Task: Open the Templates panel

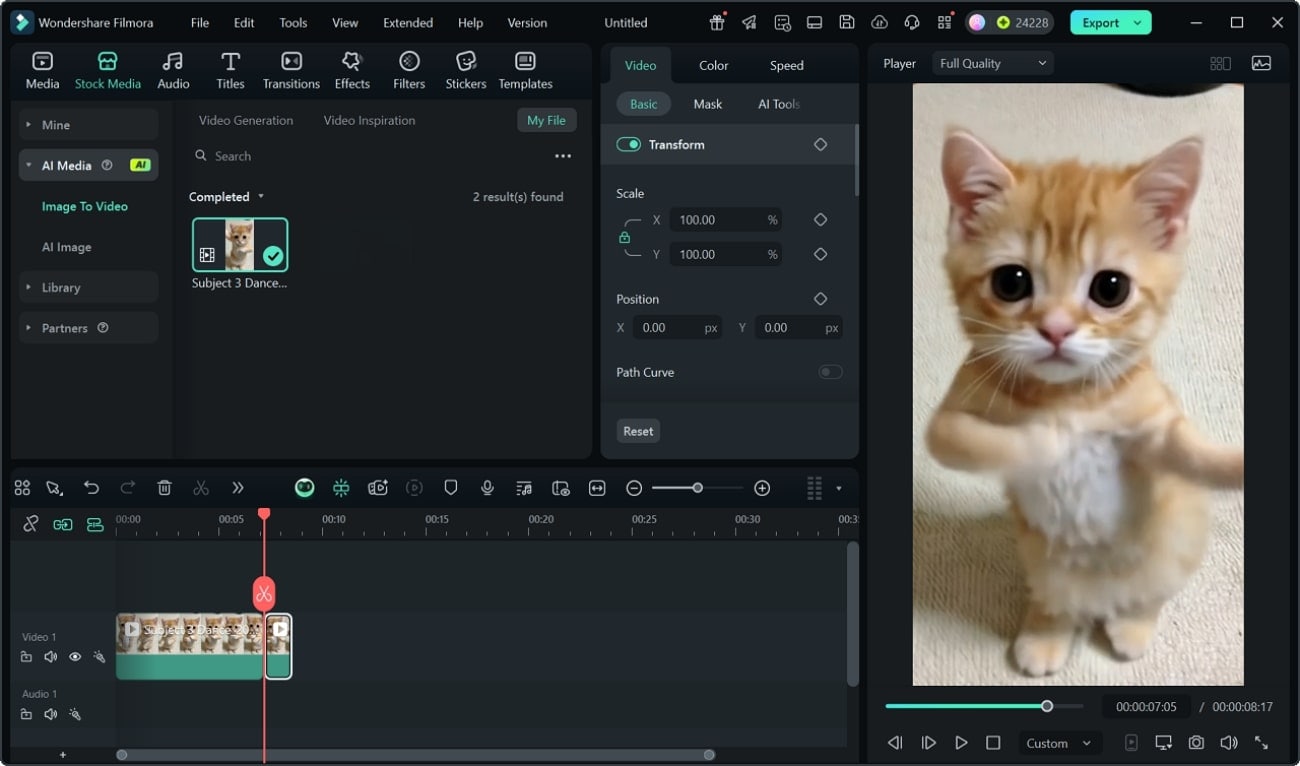Action: (x=525, y=71)
